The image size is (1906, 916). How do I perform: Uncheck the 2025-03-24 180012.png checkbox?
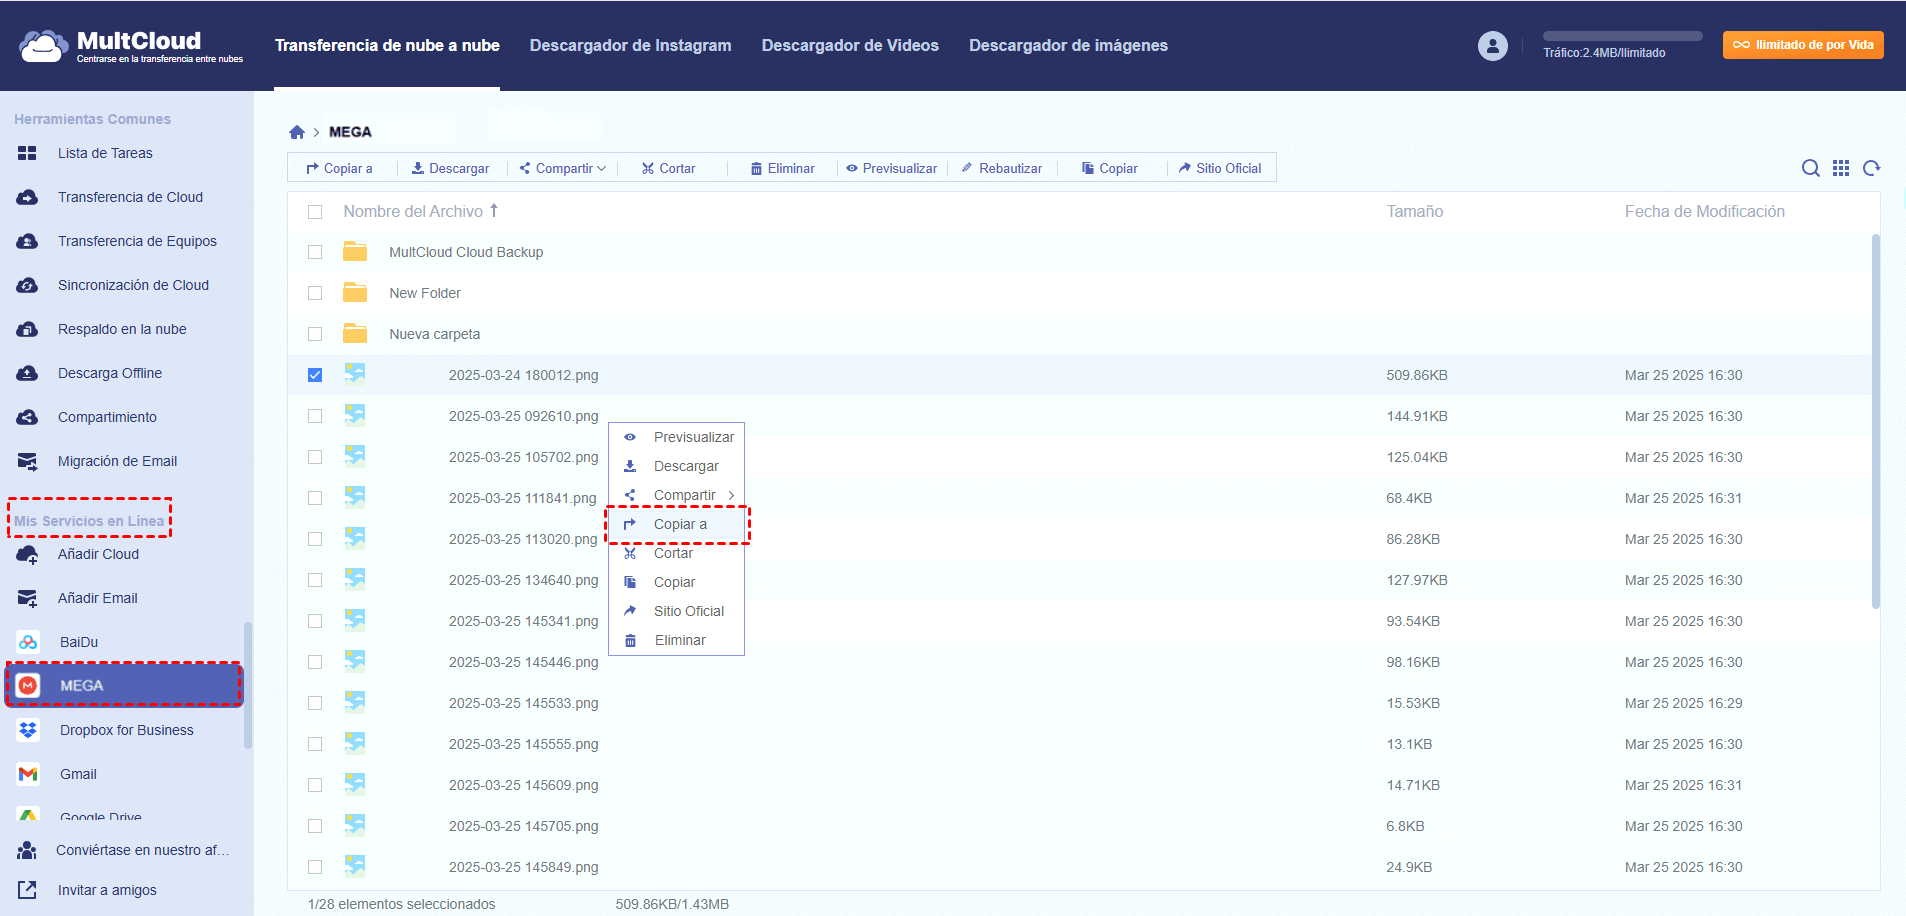(315, 375)
